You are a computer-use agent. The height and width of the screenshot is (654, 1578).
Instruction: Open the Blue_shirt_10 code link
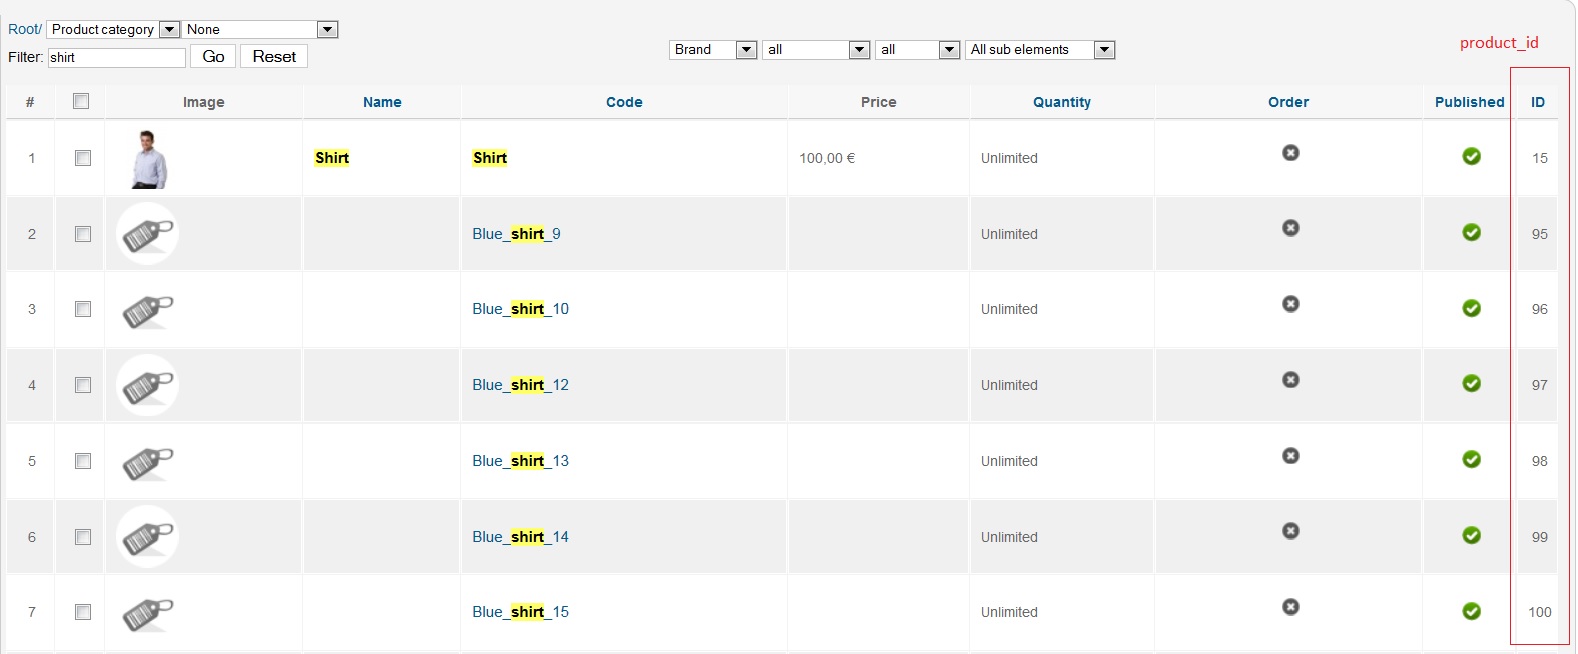point(520,309)
